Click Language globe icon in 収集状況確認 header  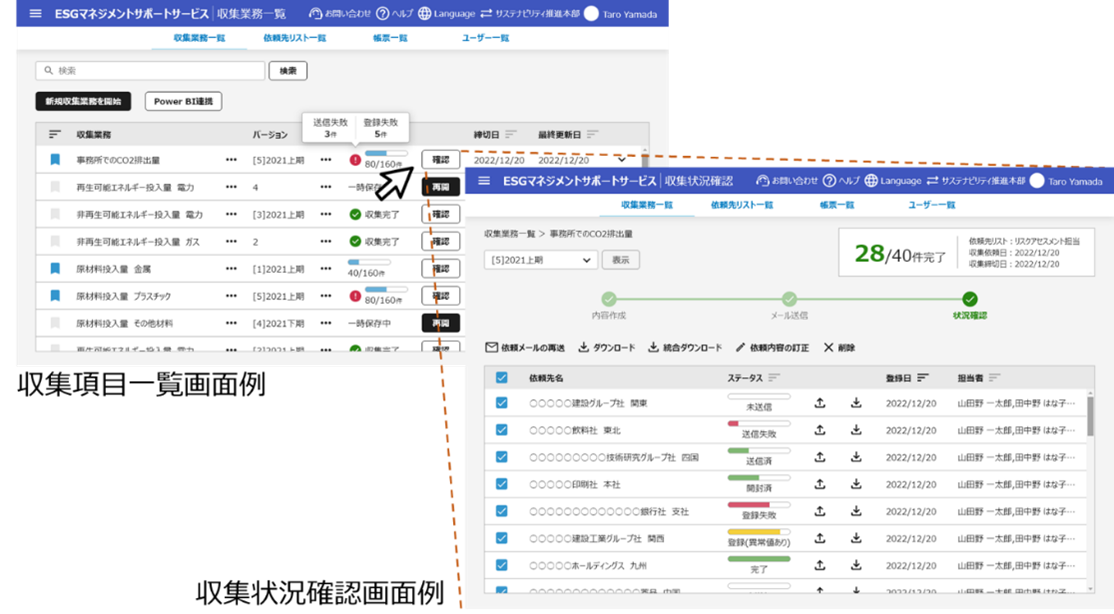(871, 181)
